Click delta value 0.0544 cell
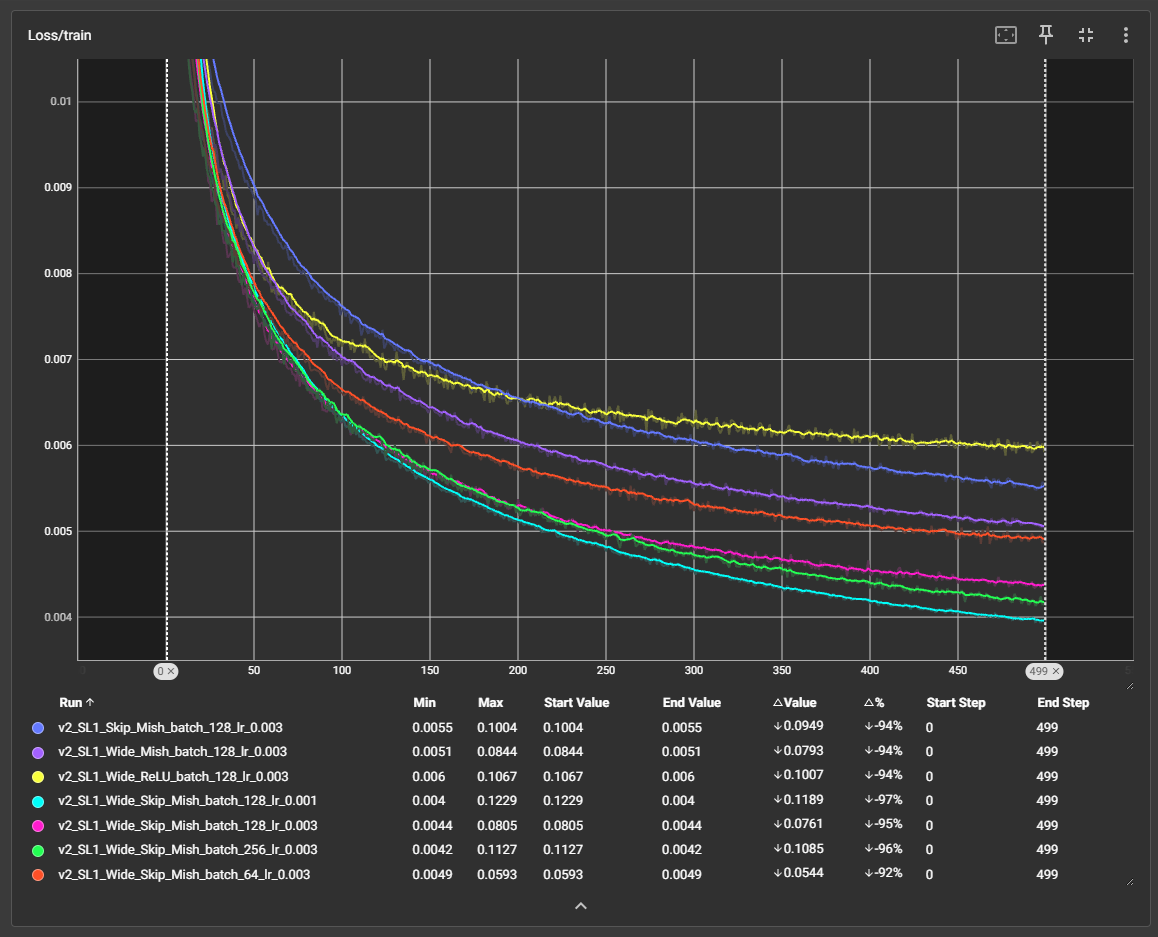Image resolution: width=1158 pixels, height=937 pixels. [798, 873]
